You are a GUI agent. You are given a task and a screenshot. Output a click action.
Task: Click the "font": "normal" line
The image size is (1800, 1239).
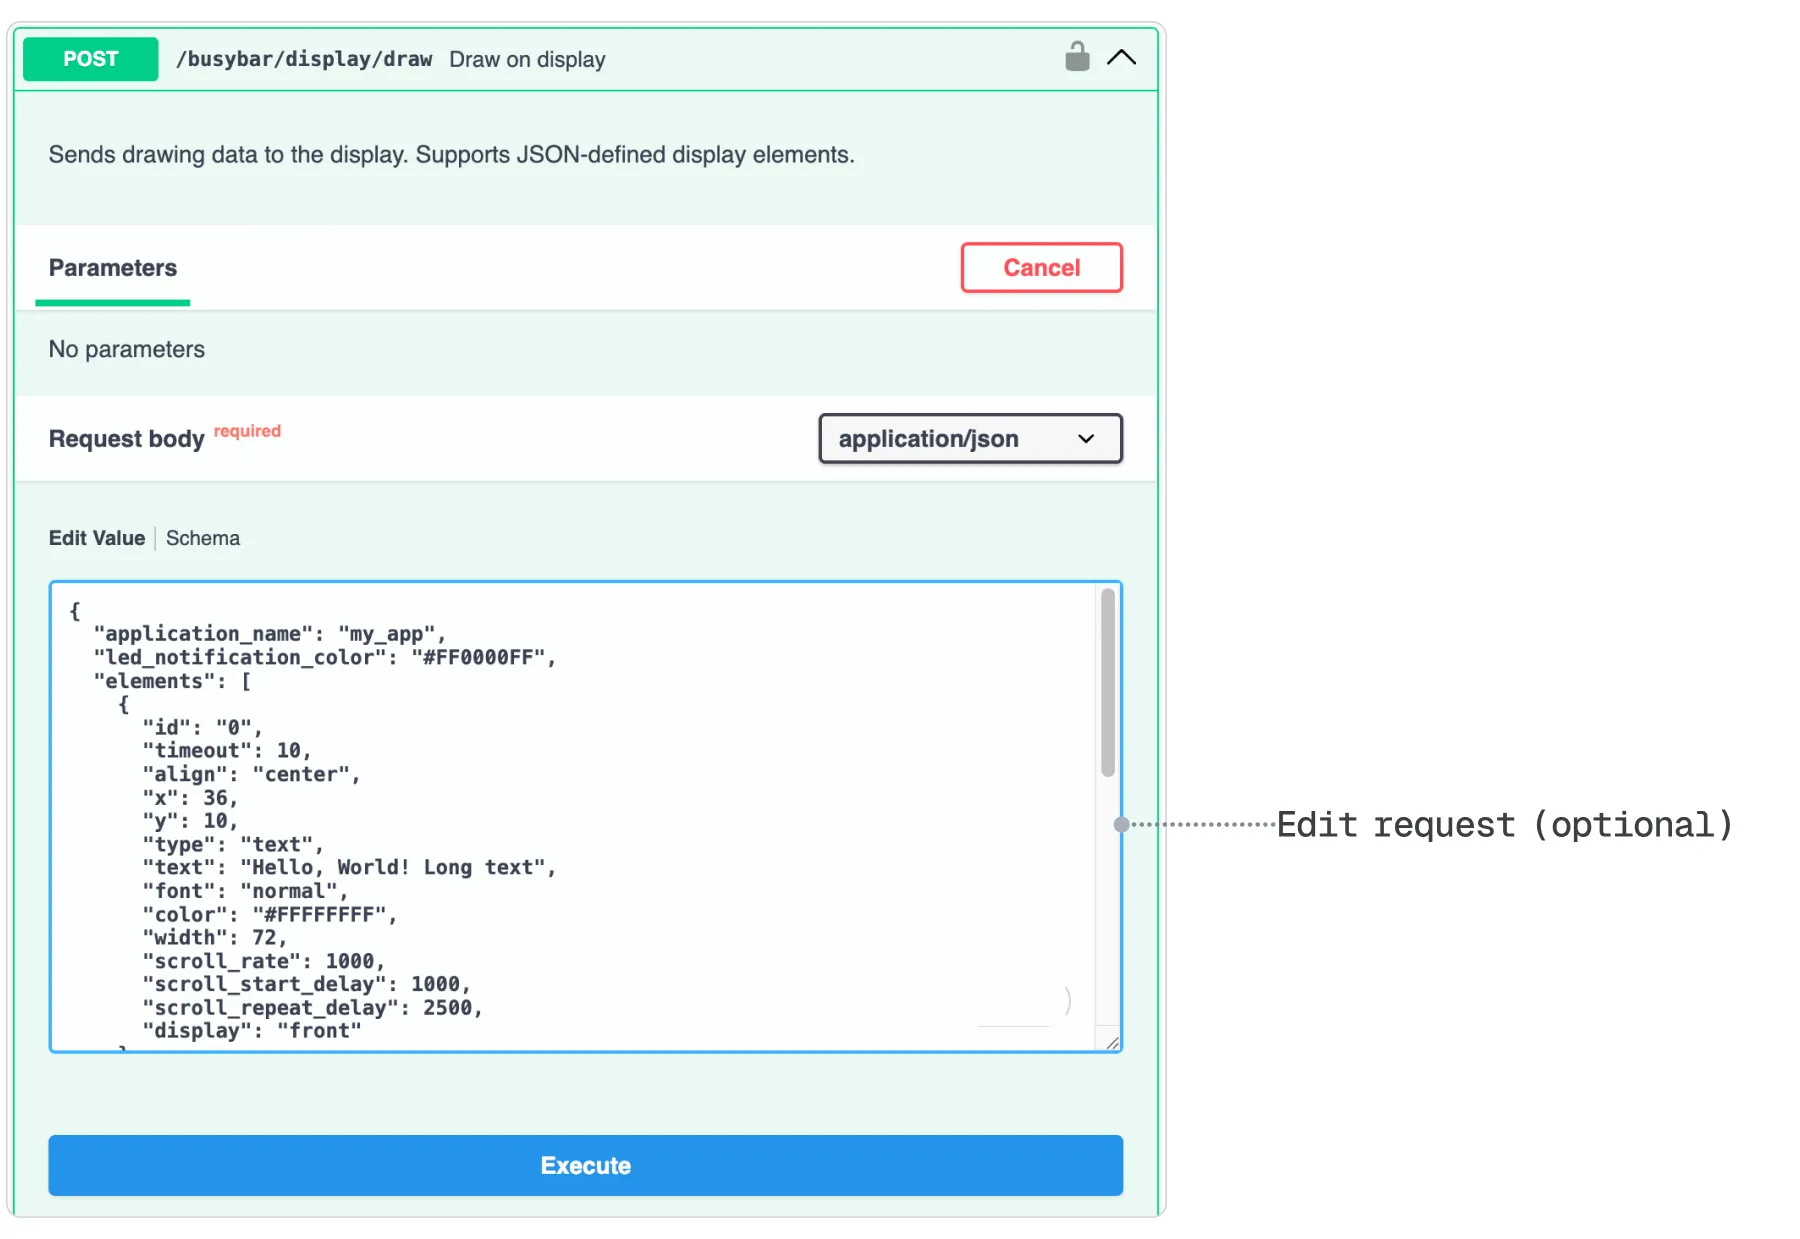(245, 891)
